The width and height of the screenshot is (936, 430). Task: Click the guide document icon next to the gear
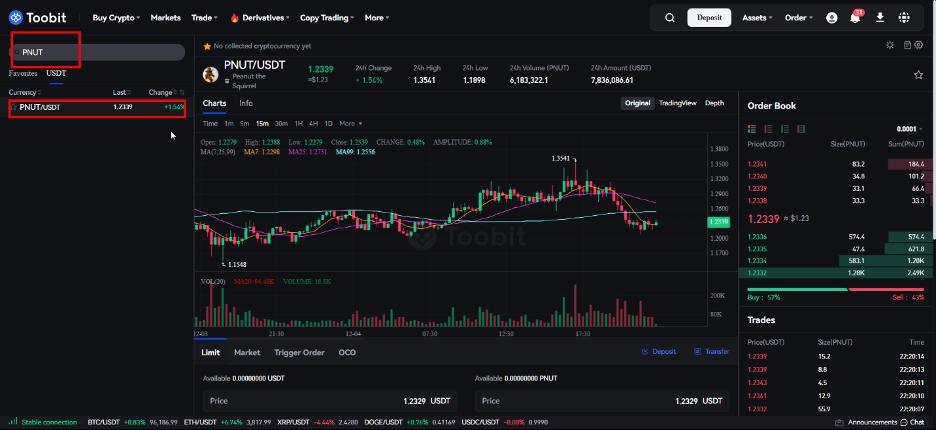[x=907, y=45]
